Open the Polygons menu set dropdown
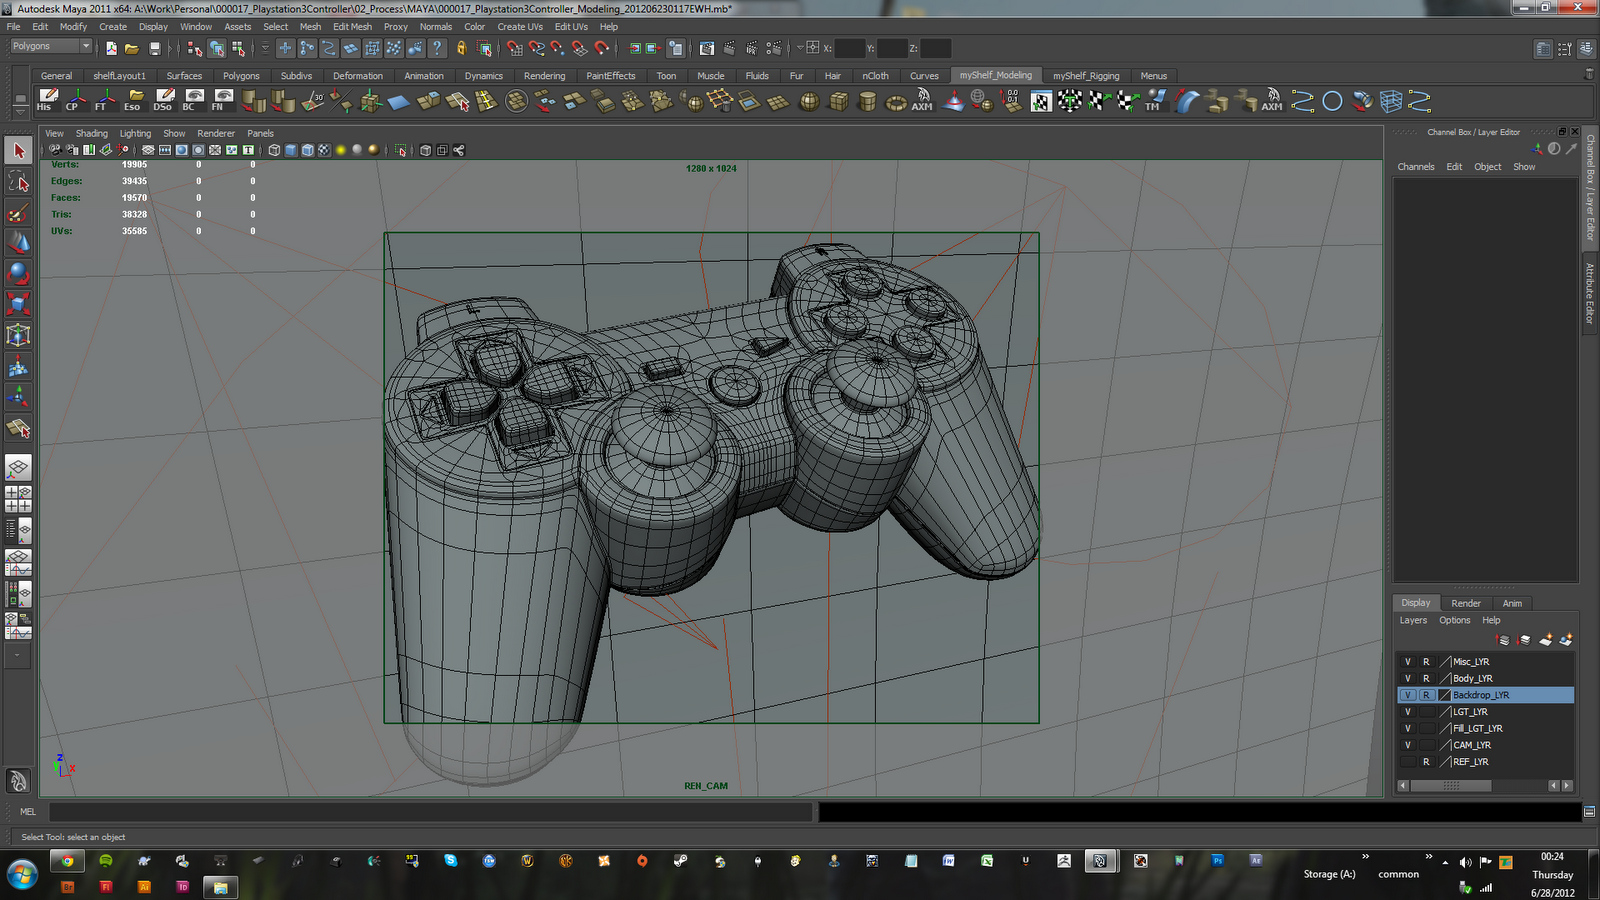Viewport: 1600px width, 900px height. [51, 46]
